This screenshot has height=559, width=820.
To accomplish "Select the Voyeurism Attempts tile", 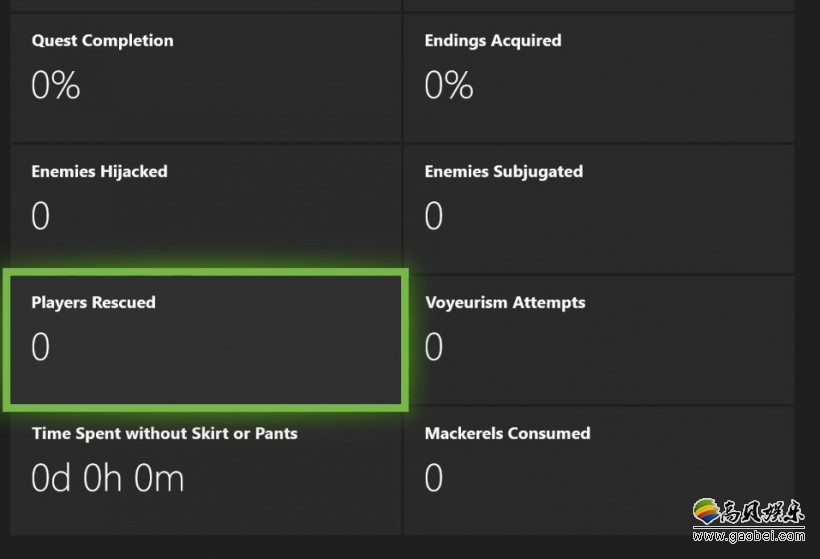I will [599, 340].
